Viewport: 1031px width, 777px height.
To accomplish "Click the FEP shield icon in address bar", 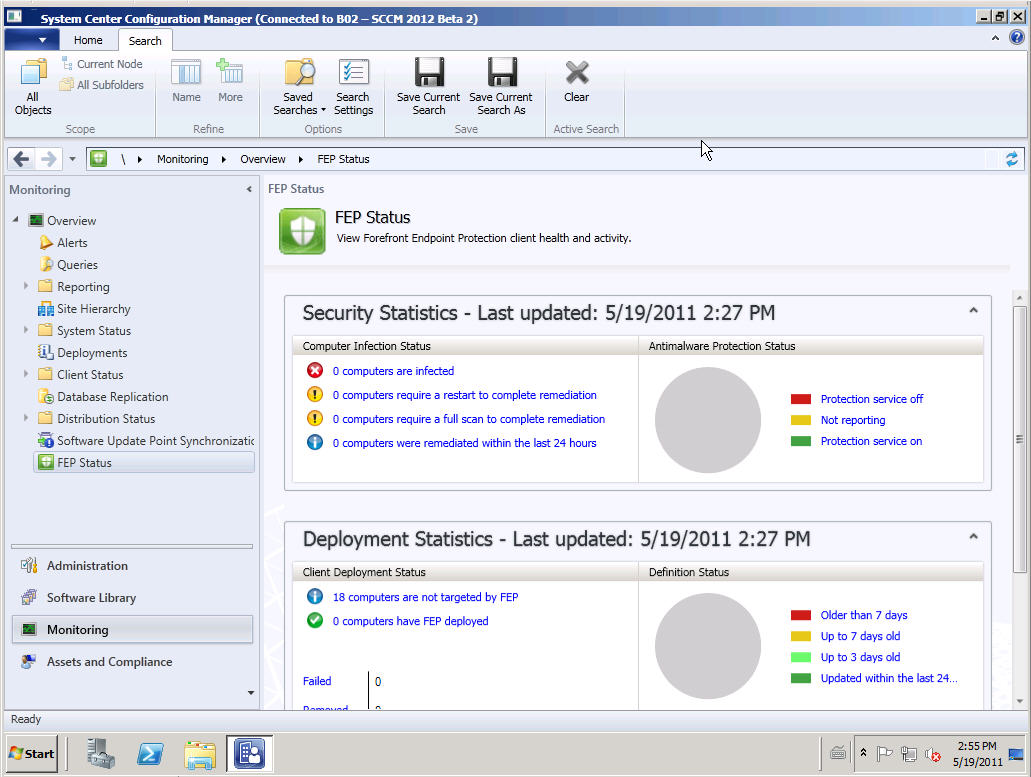I will coord(99,158).
